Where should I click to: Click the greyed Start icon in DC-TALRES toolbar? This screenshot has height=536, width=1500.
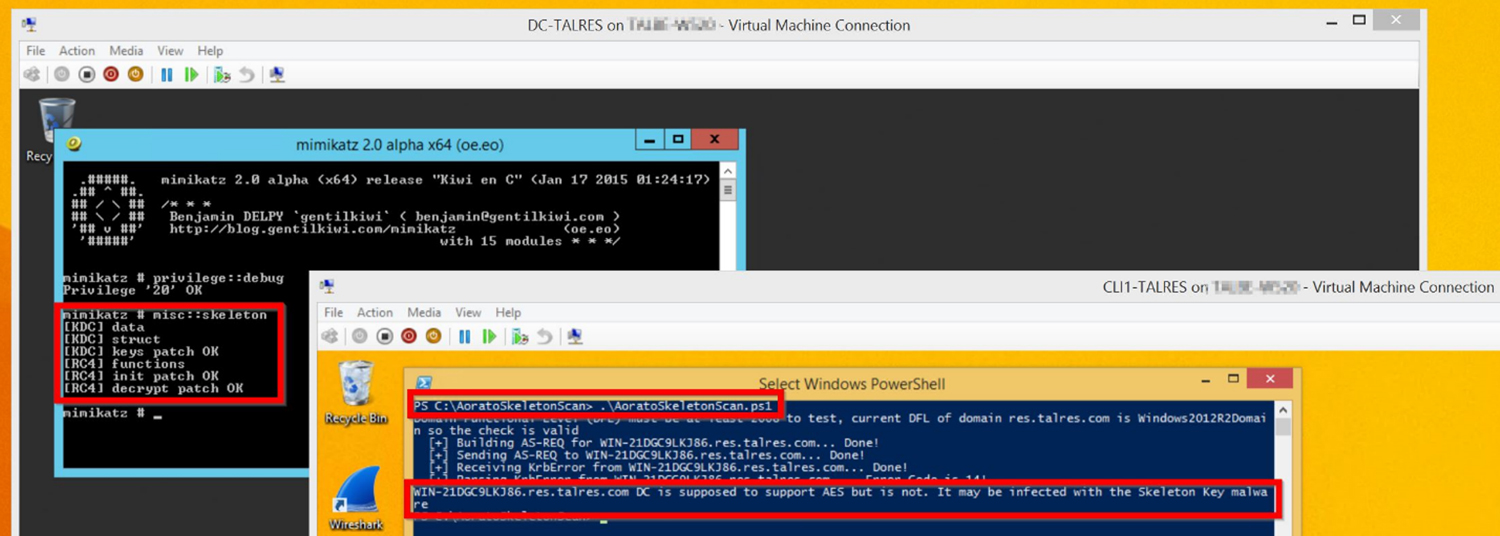(x=62, y=74)
